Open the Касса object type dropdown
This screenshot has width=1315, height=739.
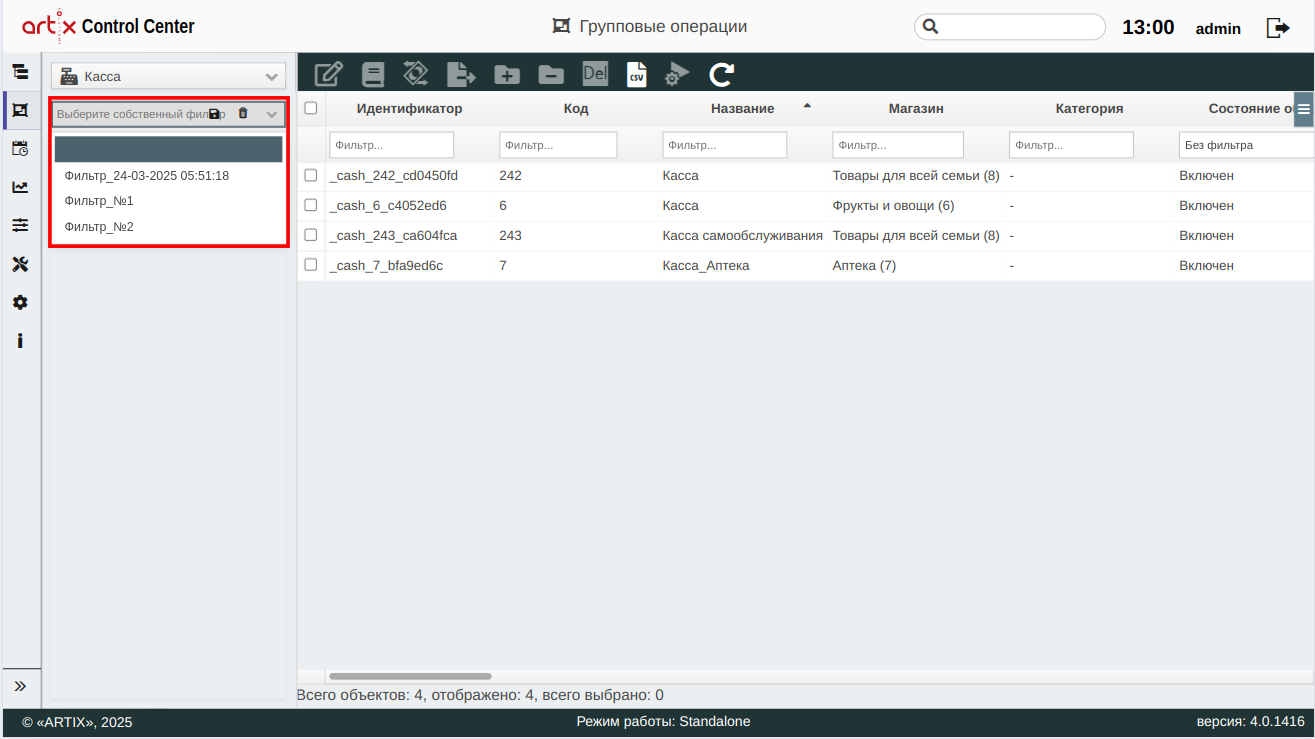(x=168, y=76)
